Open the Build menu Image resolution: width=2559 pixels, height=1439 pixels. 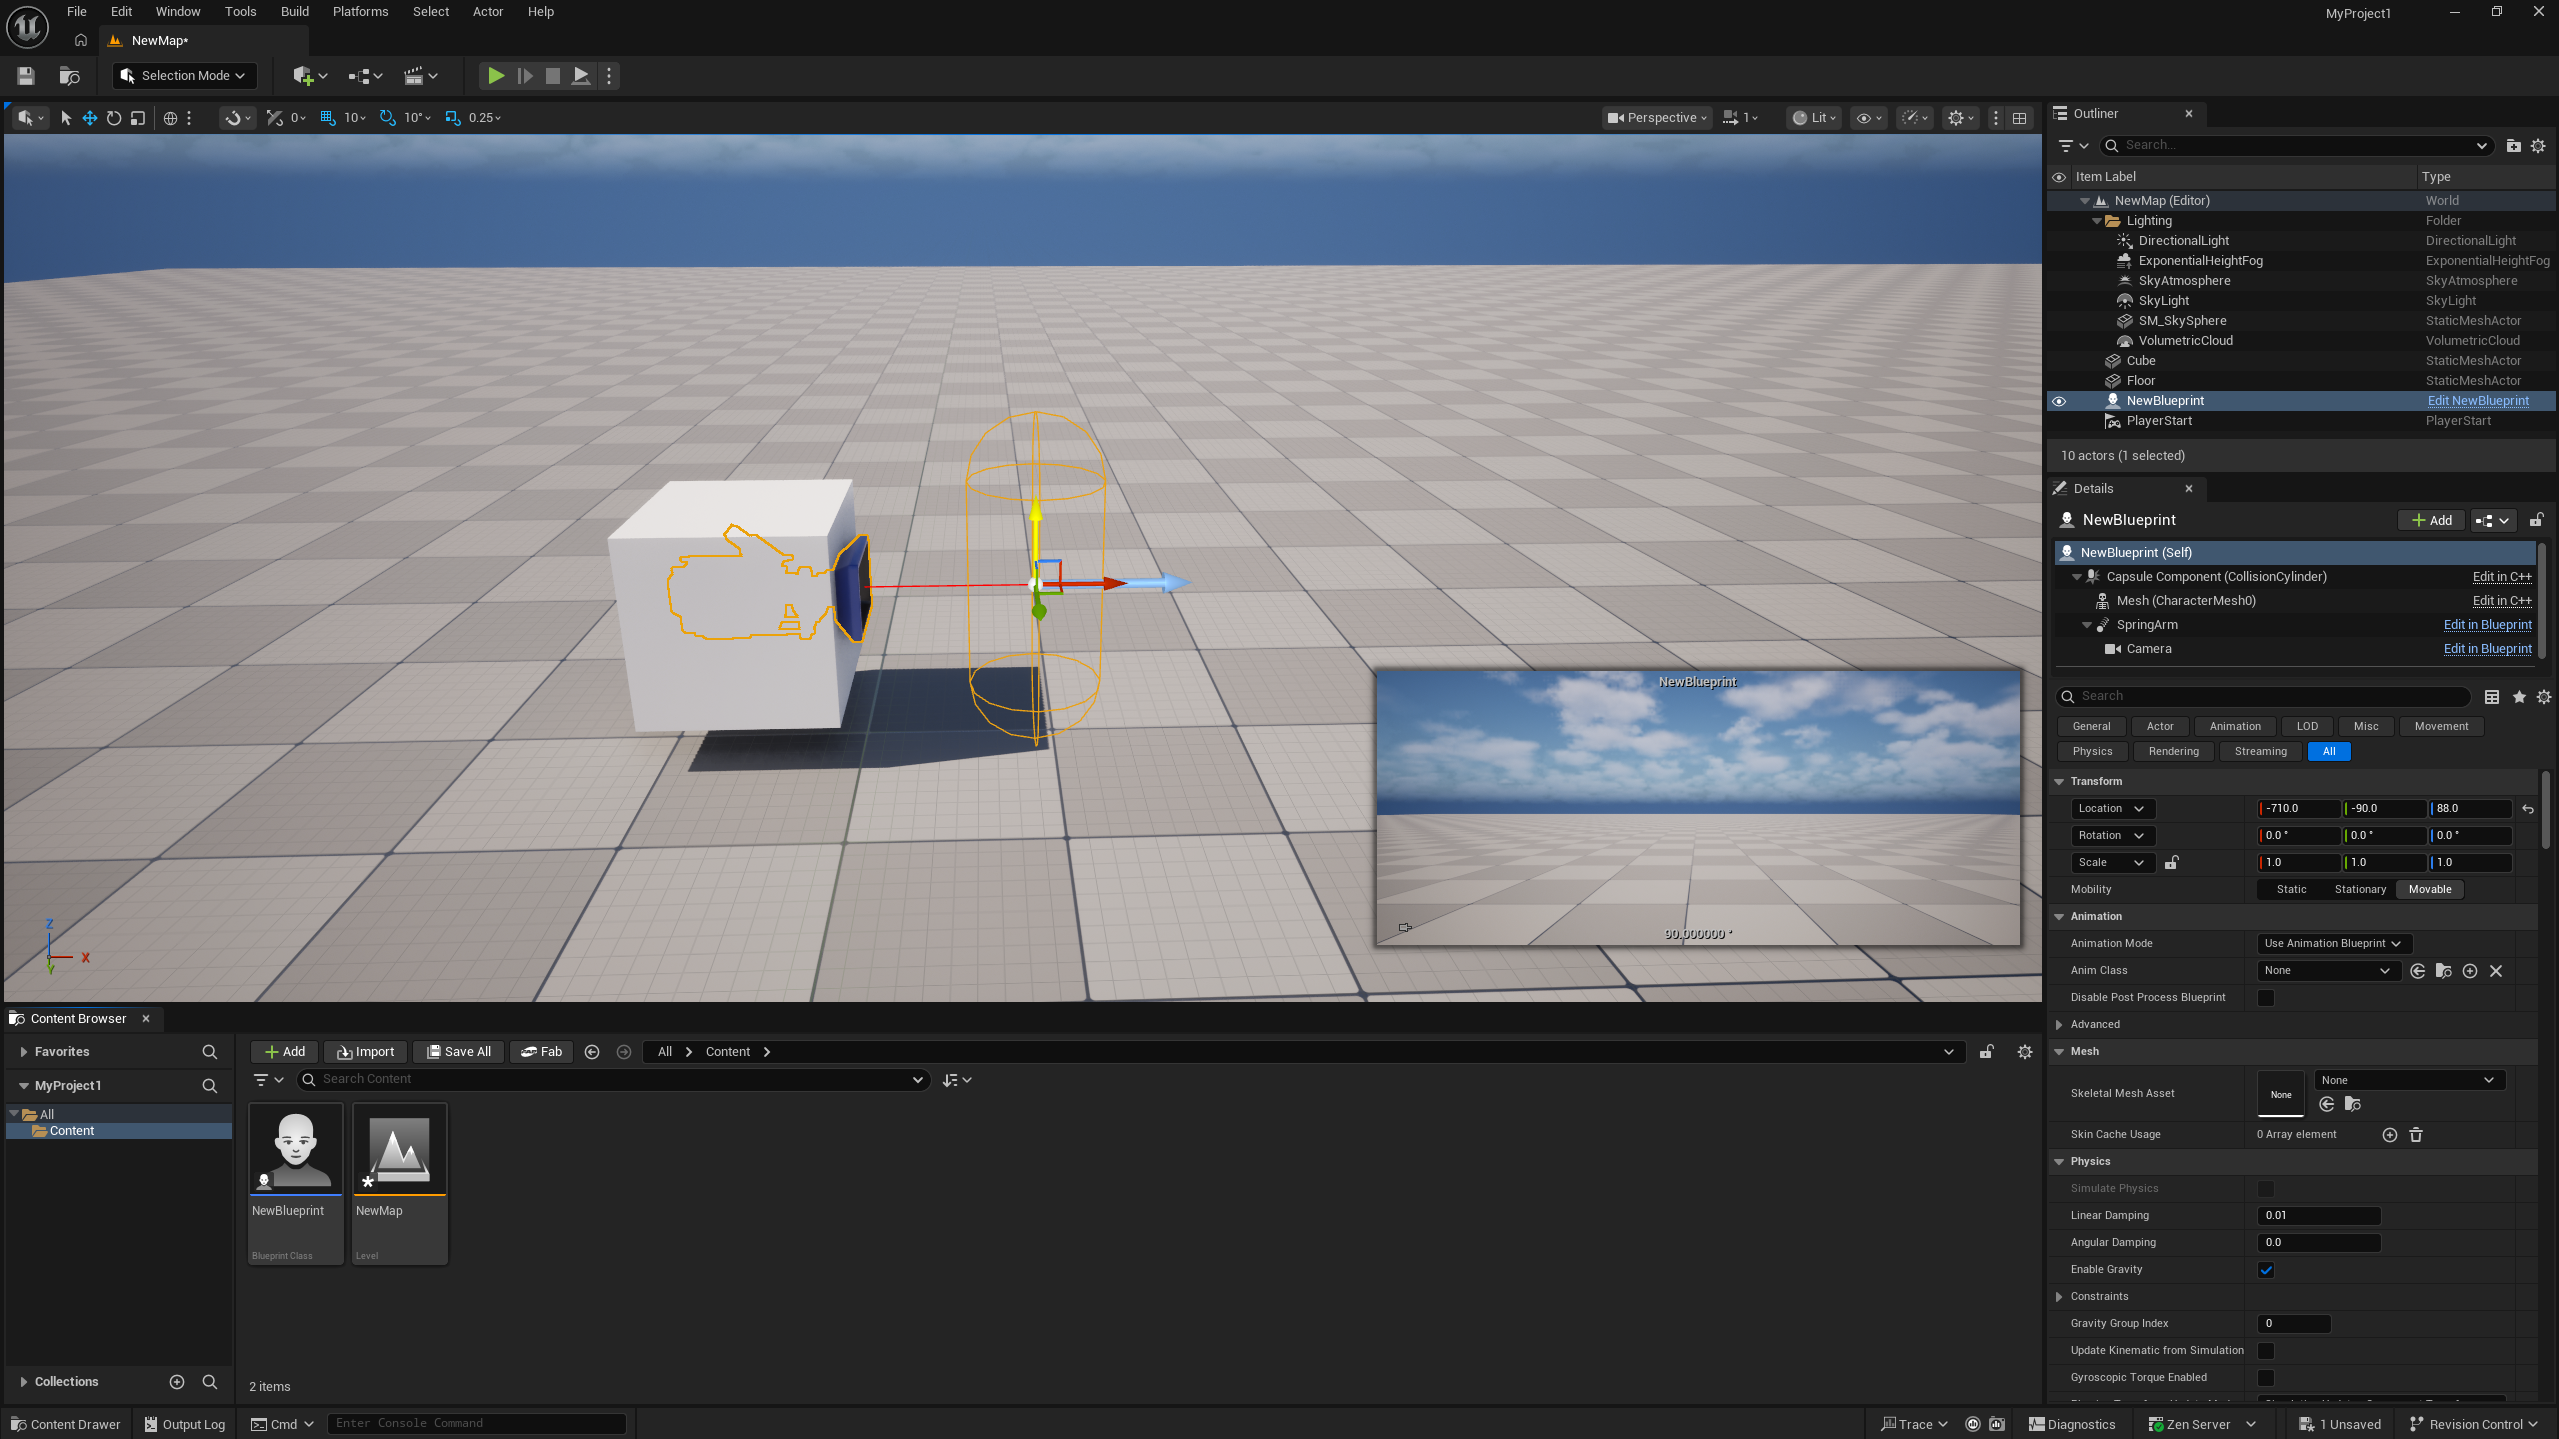[294, 12]
